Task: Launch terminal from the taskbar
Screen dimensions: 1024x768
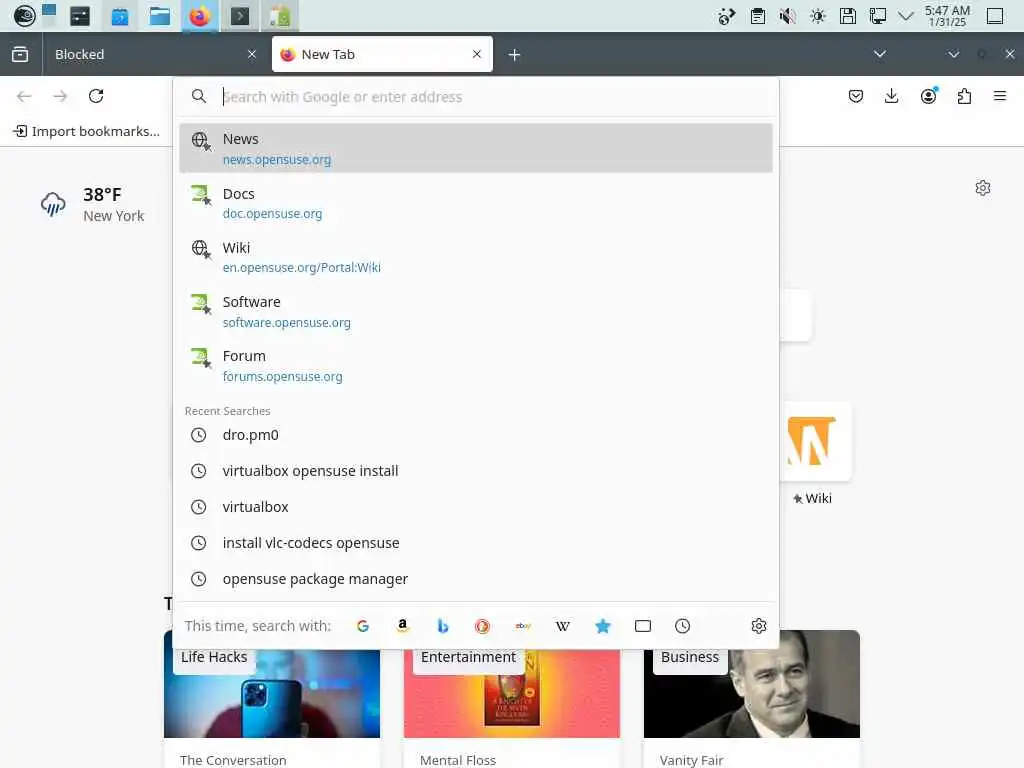Action: [240, 16]
